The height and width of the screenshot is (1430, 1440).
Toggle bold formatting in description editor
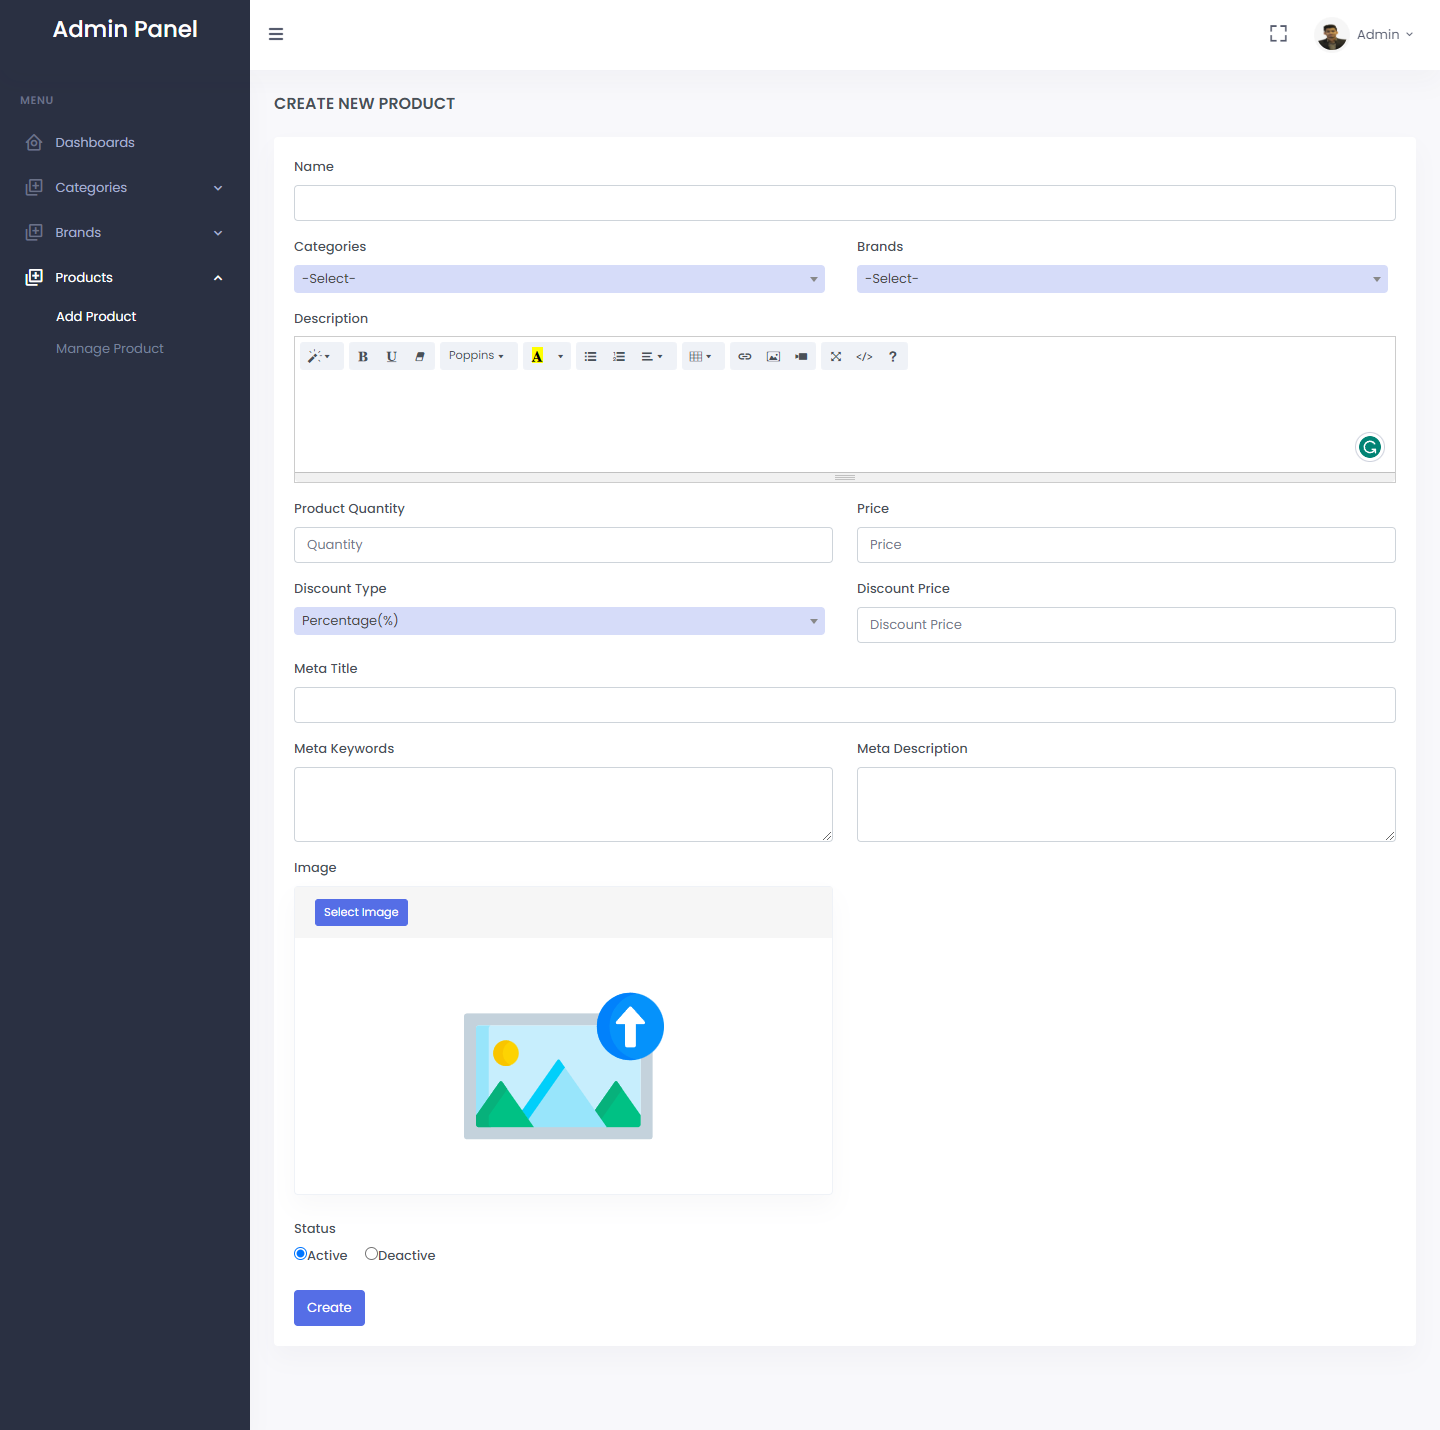click(363, 356)
